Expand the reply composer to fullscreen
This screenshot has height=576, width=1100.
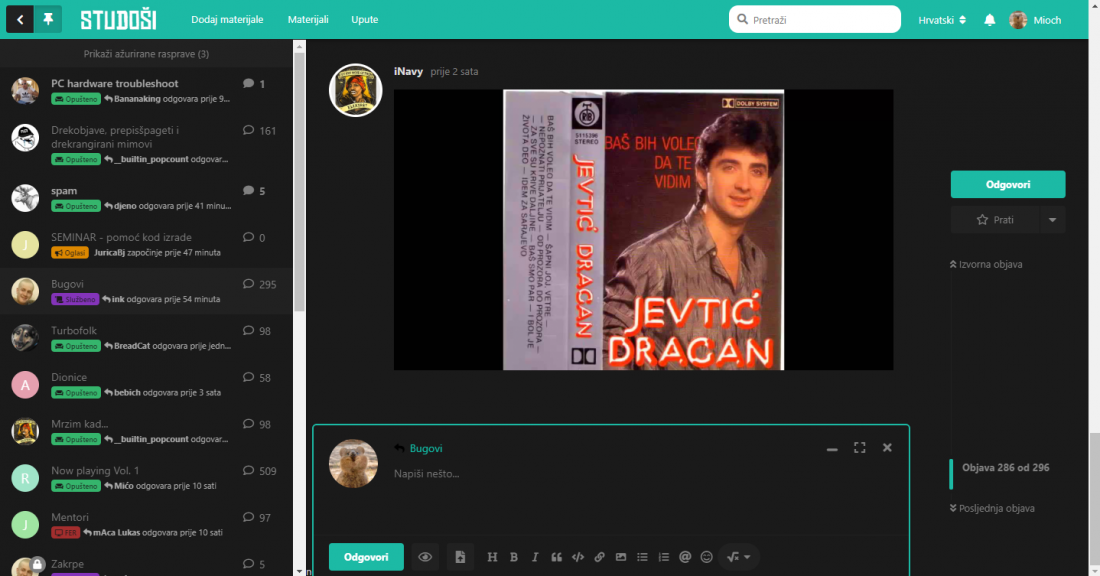859,448
